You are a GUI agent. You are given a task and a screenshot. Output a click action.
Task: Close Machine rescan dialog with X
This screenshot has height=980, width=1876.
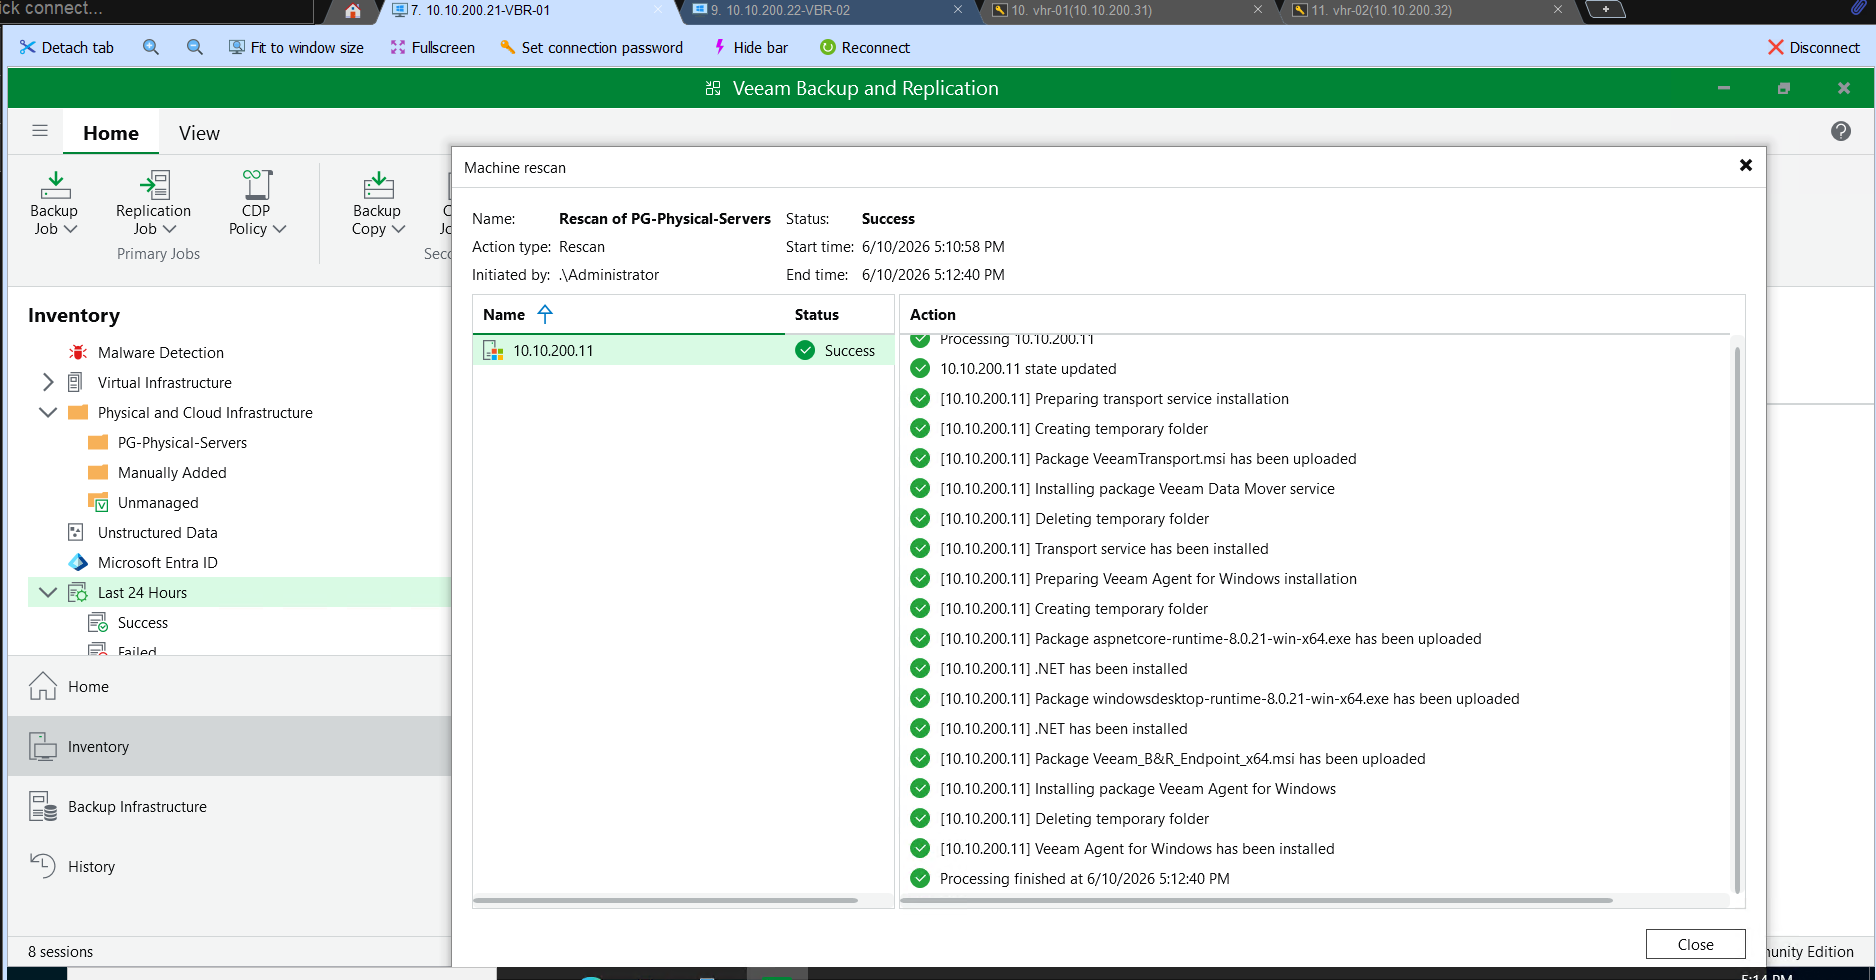[1745, 165]
